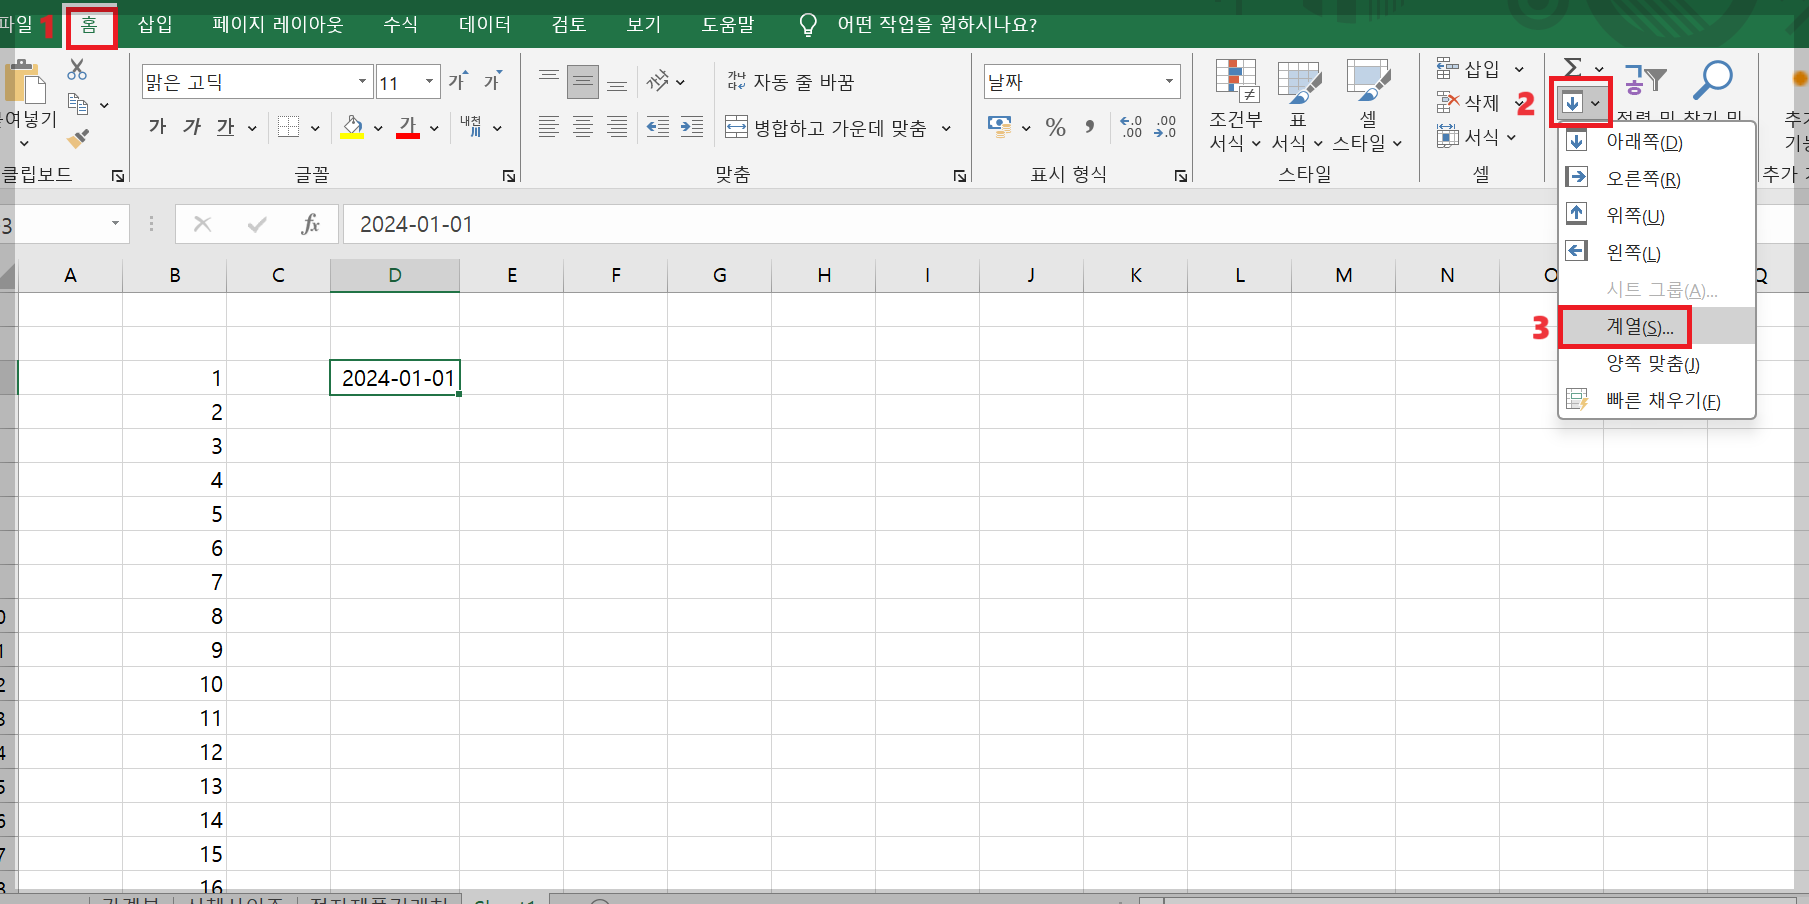Image resolution: width=1809 pixels, height=904 pixels.
Task: Center cell text horizontally
Action: pos(583,127)
